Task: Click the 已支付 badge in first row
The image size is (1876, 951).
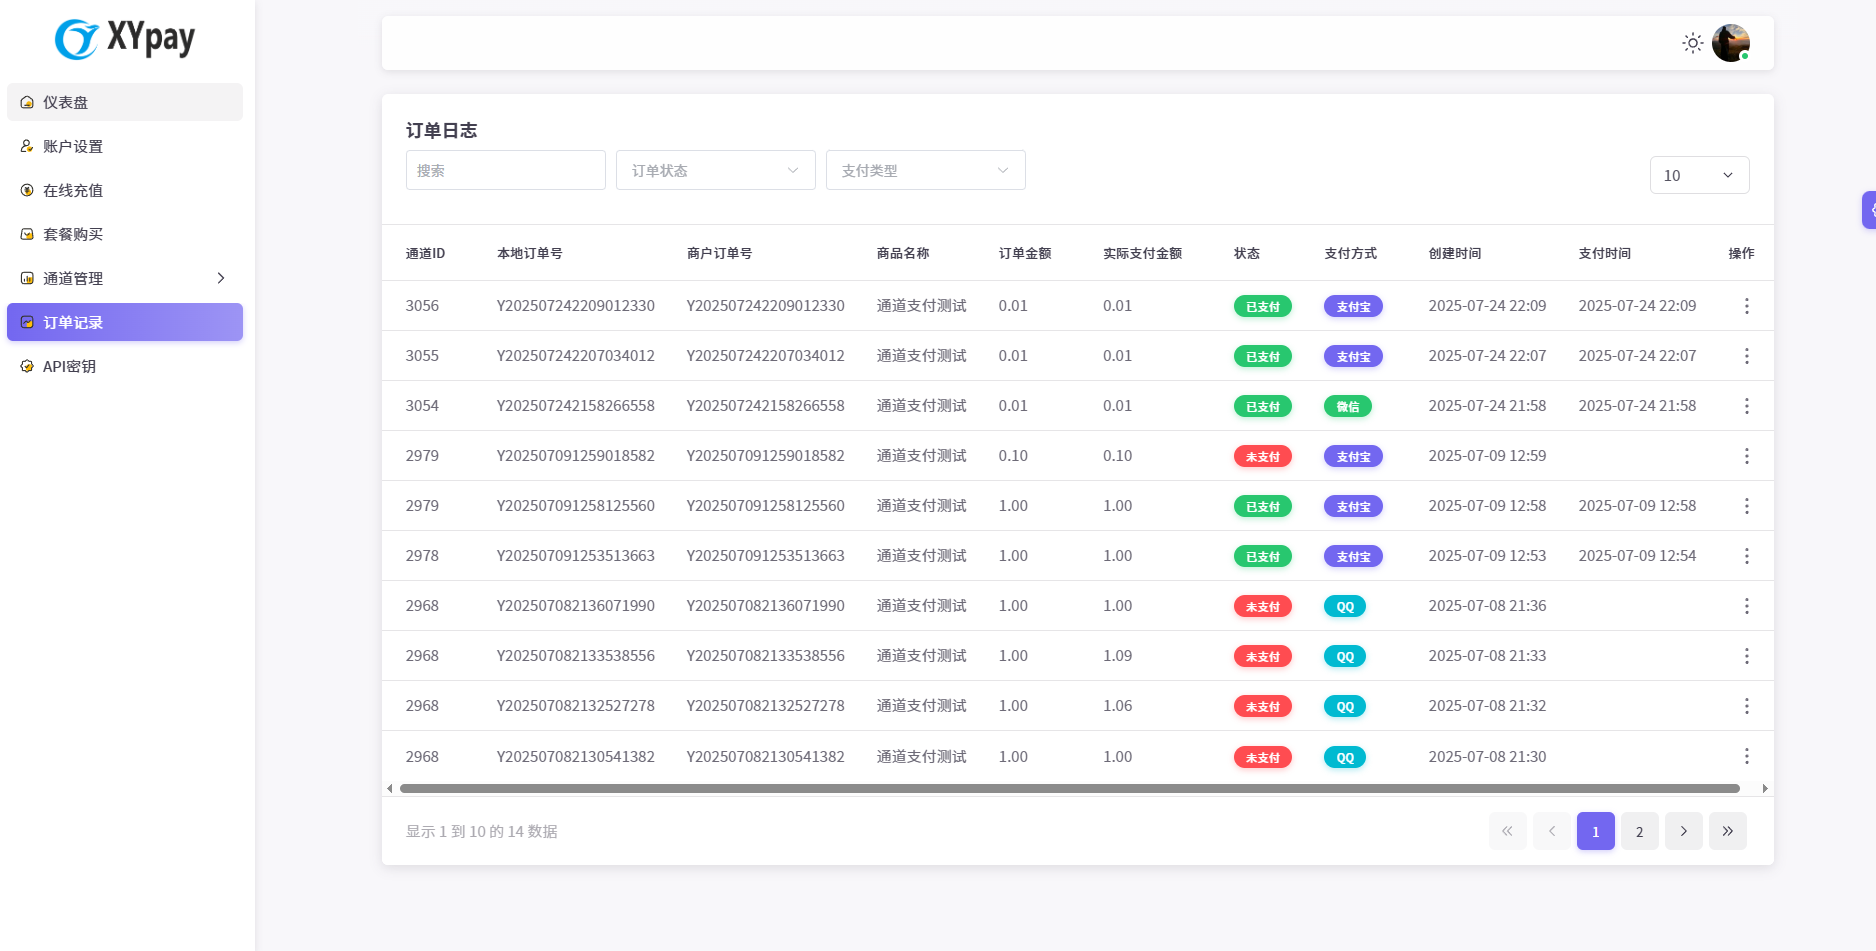Action: pyautogui.click(x=1262, y=307)
